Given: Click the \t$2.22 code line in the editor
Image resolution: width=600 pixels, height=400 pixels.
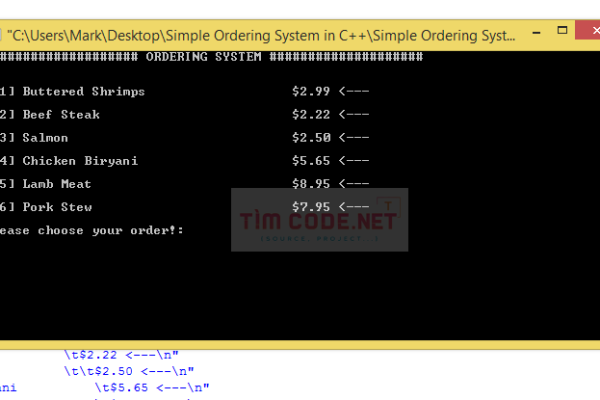Looking at the screenshot, I should click(121, 355).
